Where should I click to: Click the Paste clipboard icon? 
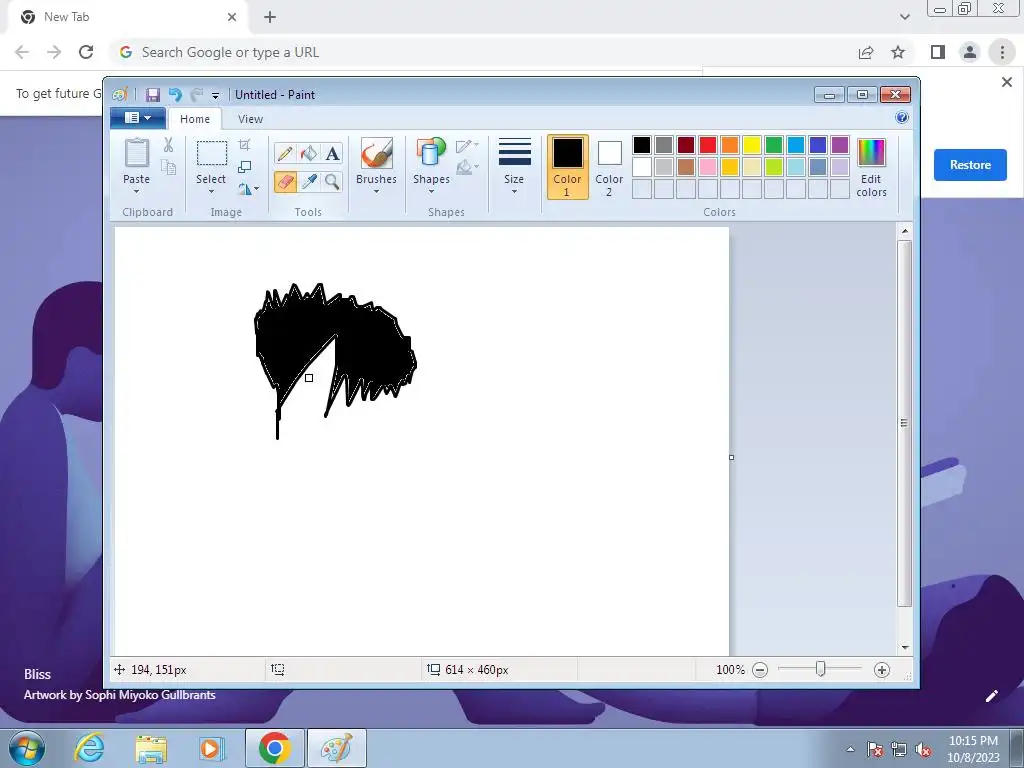[136, 153]
